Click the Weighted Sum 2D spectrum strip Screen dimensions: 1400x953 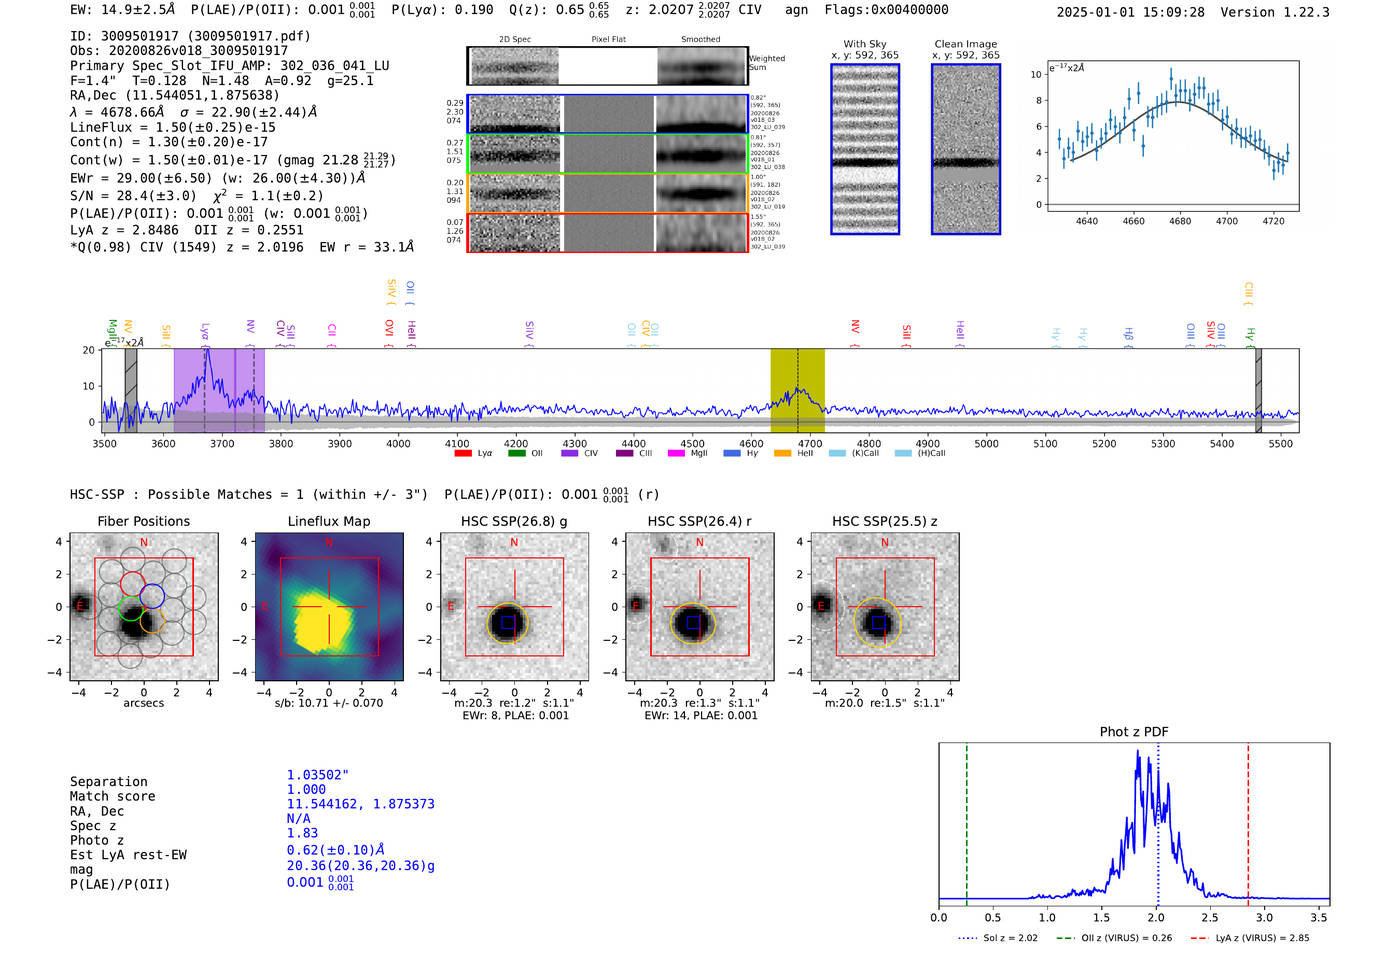click(x=608, y=66)
